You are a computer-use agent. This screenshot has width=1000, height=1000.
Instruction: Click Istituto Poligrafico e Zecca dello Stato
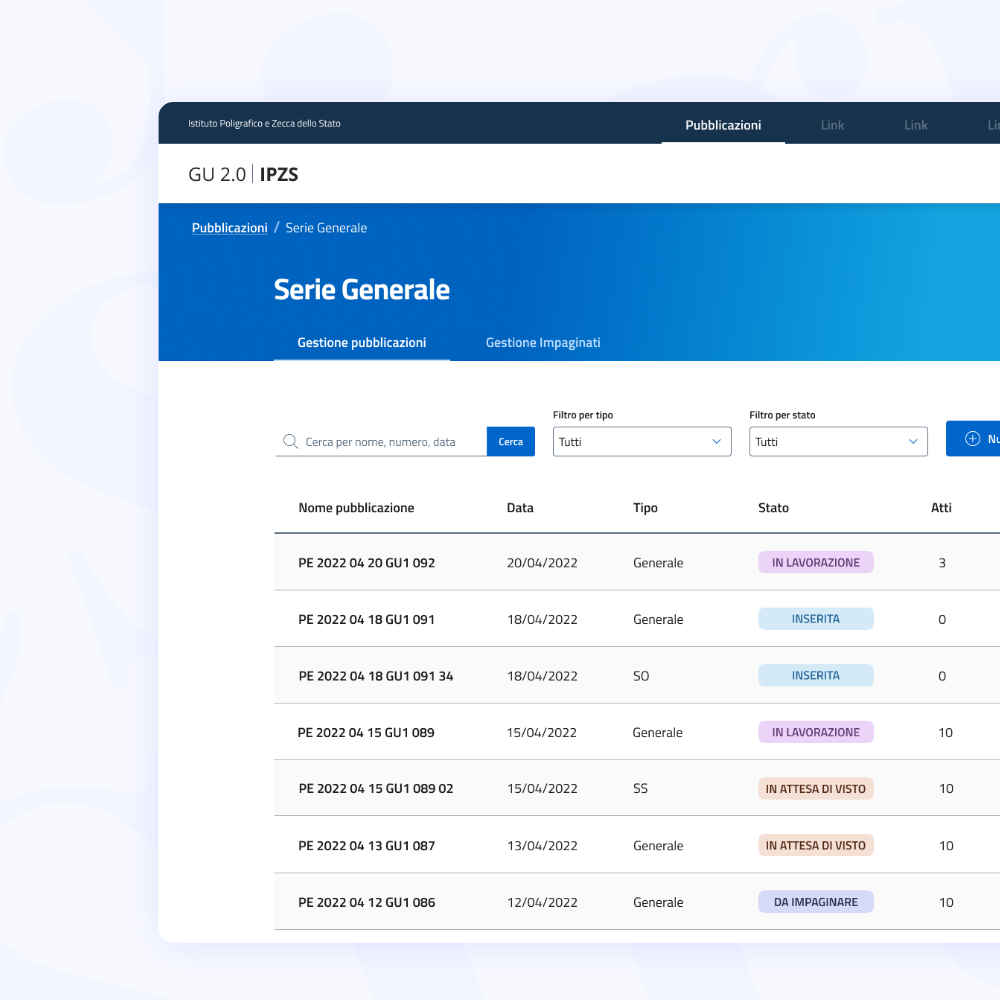[x=264, y=124]
